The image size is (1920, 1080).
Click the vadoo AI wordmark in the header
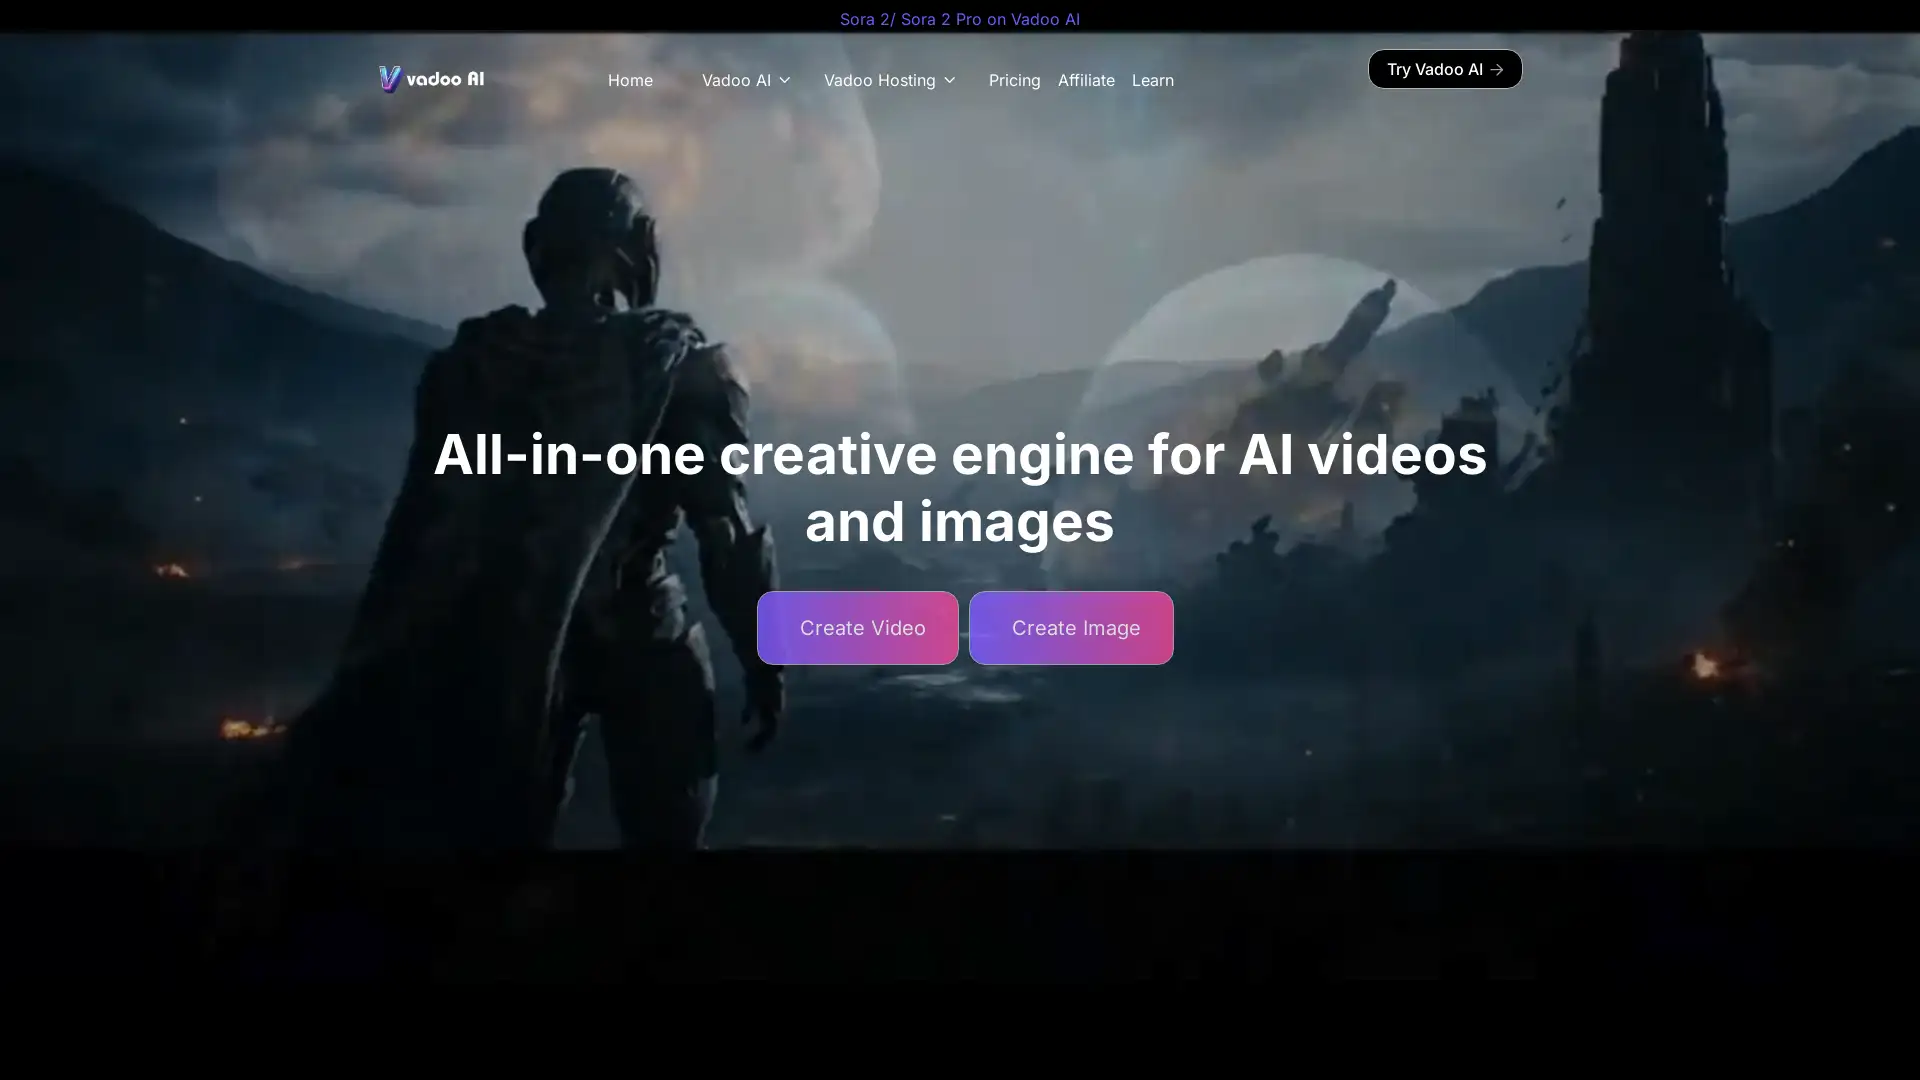tap(446, 79)
